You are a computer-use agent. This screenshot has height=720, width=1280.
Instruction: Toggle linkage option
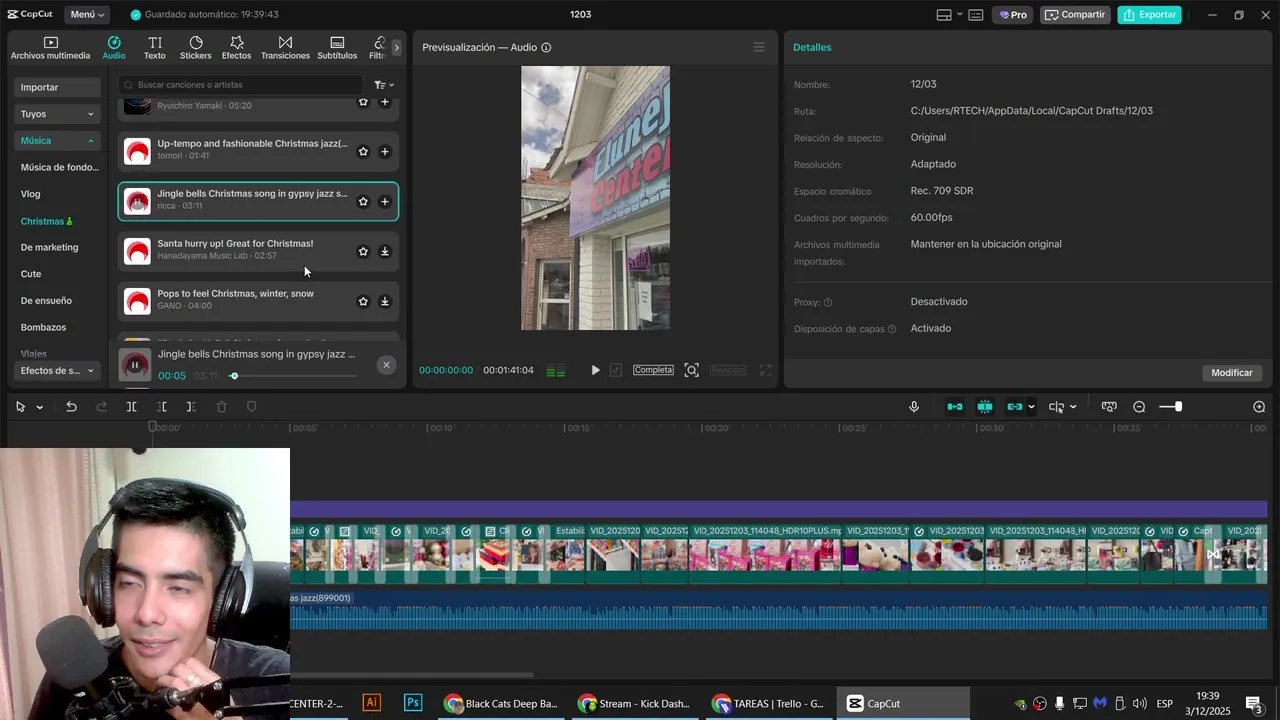1015,407
